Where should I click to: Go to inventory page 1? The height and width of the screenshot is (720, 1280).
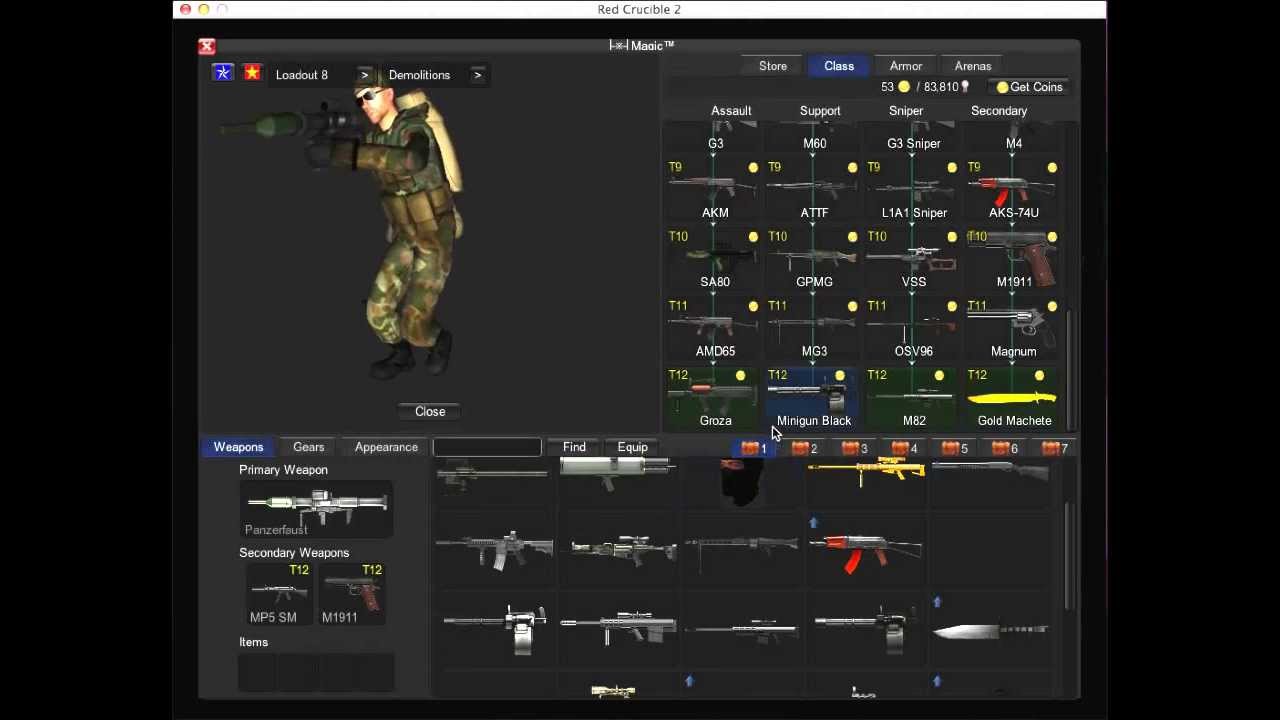click(x=753, y=448)
